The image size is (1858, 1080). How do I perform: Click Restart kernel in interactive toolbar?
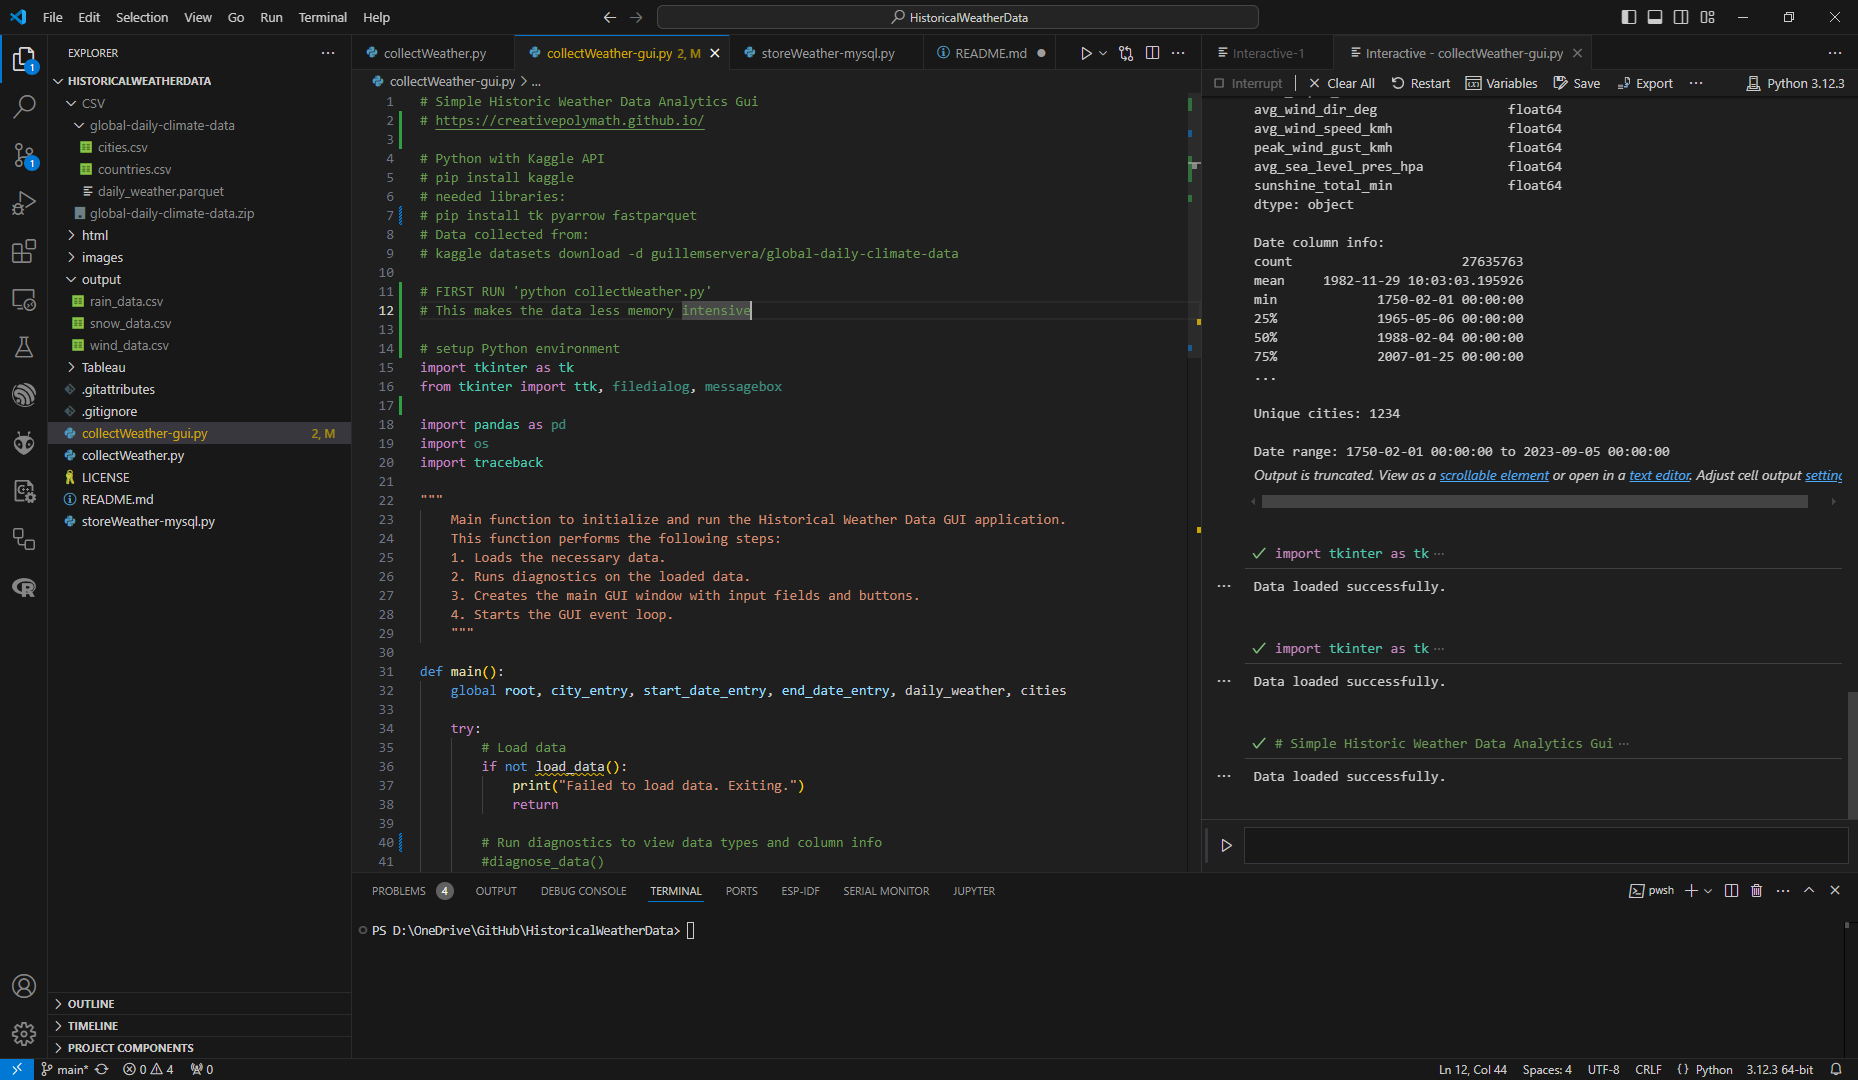pos(1420,83)
